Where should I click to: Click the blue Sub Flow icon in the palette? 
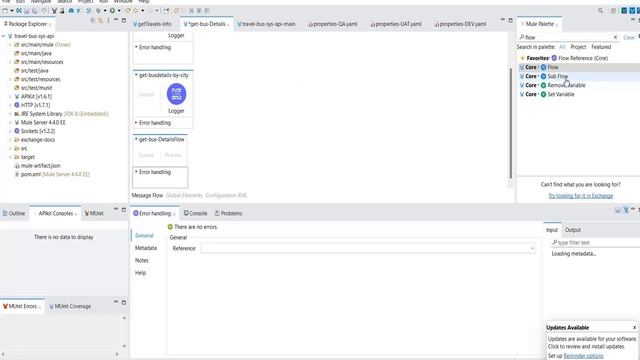click(543, 76)
